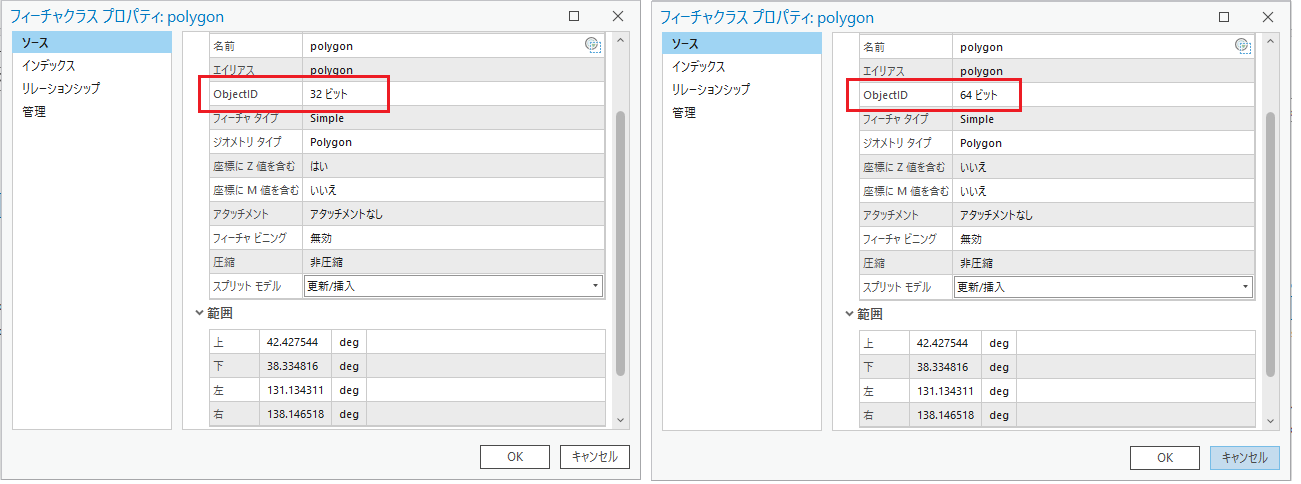Click 非圧縮 value in left dialog
1301x484 pixels.
point(326,262)
